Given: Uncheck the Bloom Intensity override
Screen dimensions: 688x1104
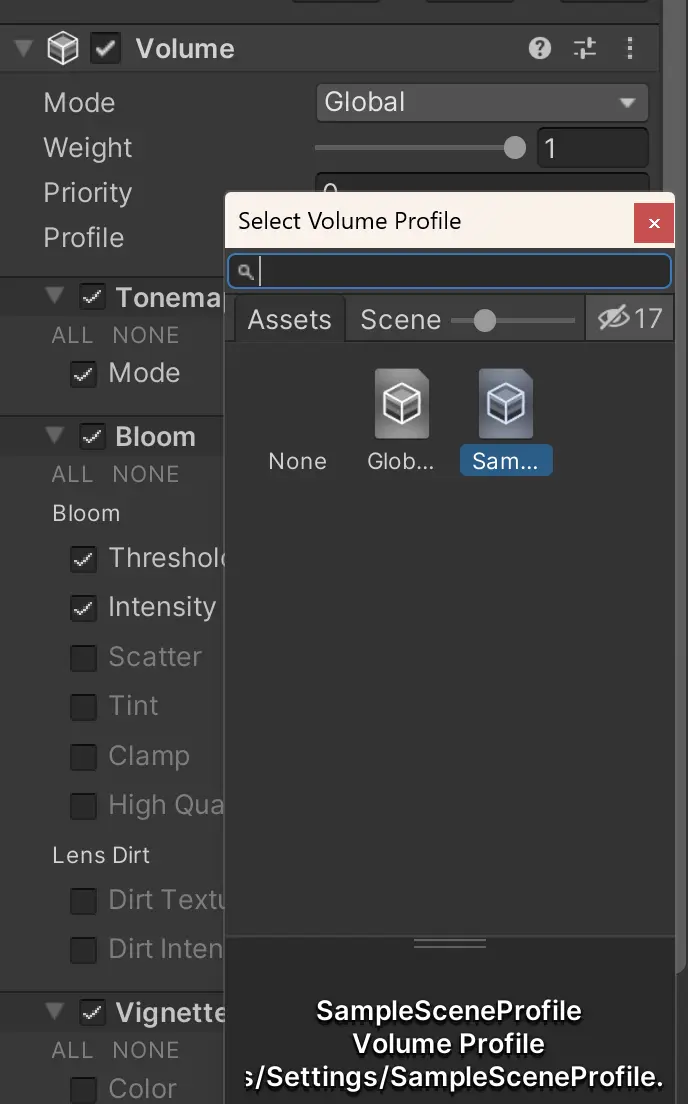Looking at the screenshot, I should (83, 608).
